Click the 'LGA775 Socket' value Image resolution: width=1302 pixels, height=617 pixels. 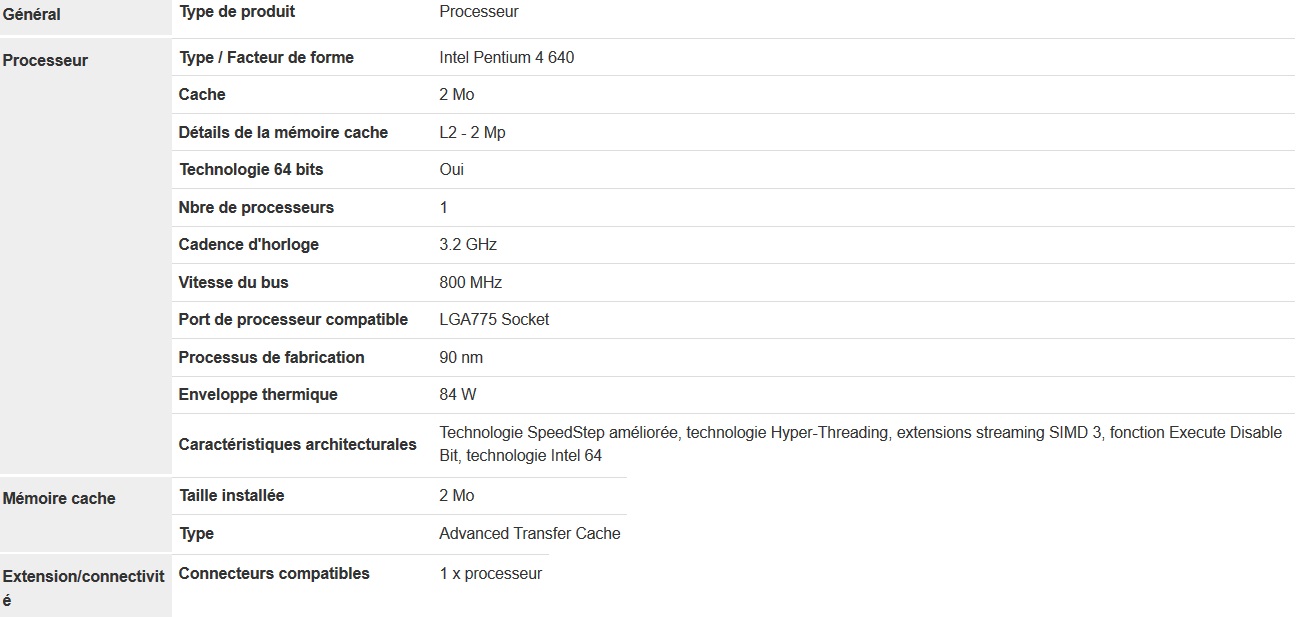(x=494, y=319)
